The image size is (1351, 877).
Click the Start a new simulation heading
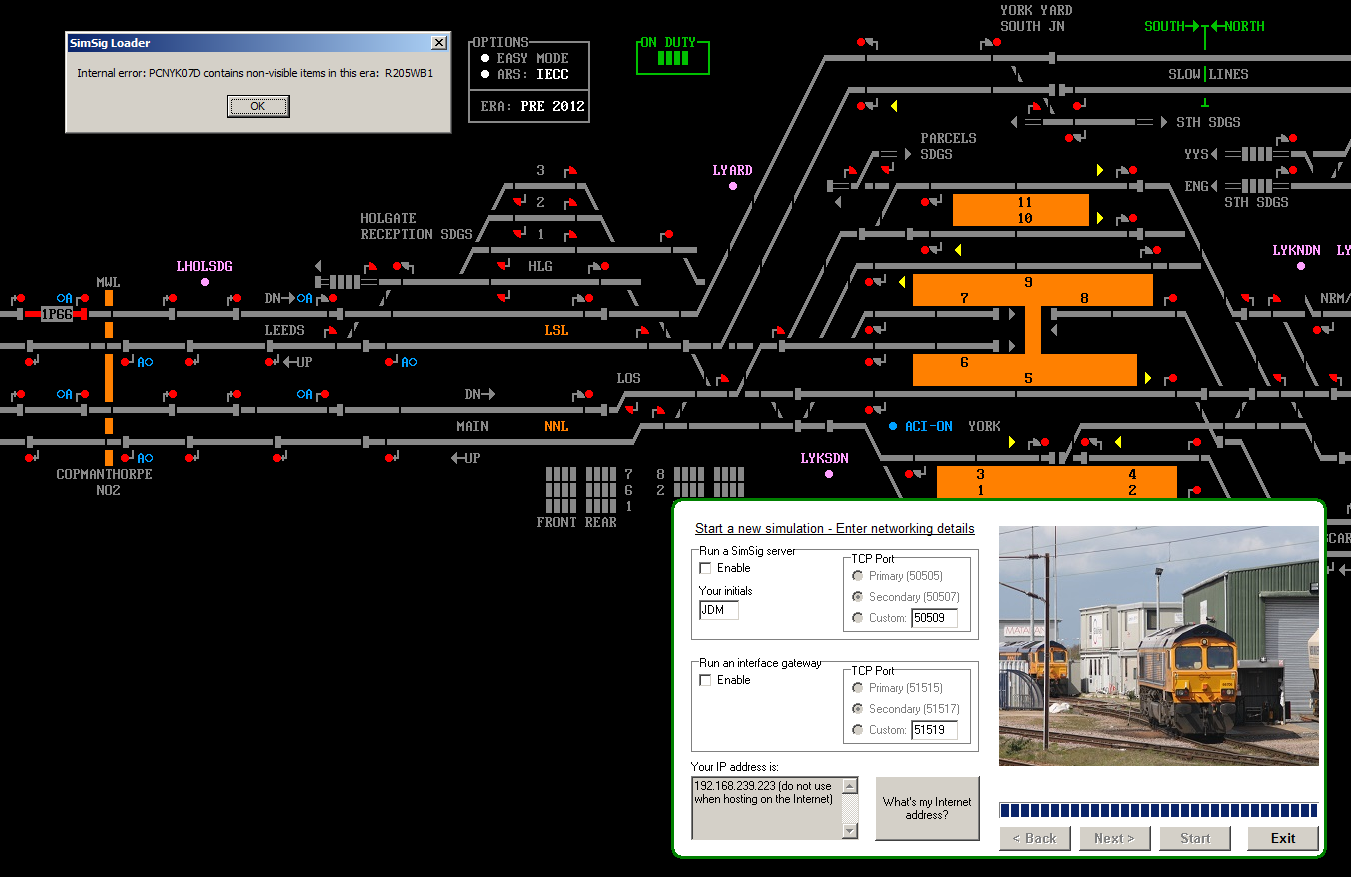[834, 529]
